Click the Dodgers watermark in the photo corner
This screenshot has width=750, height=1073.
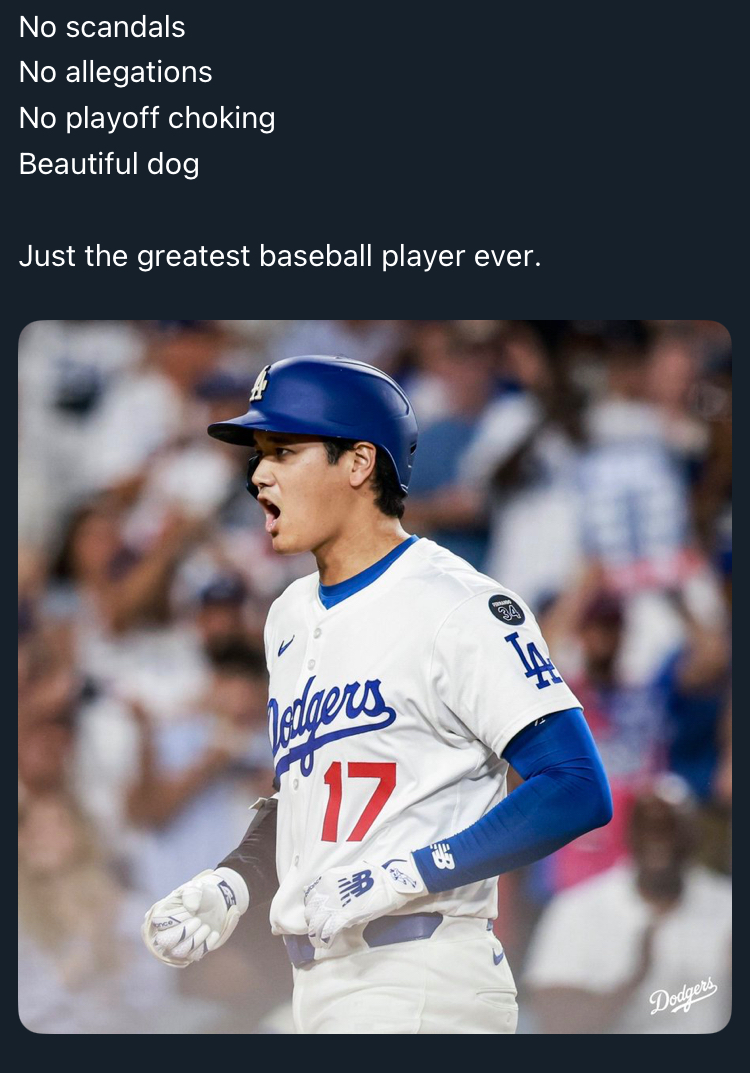[x=683, y=996]
